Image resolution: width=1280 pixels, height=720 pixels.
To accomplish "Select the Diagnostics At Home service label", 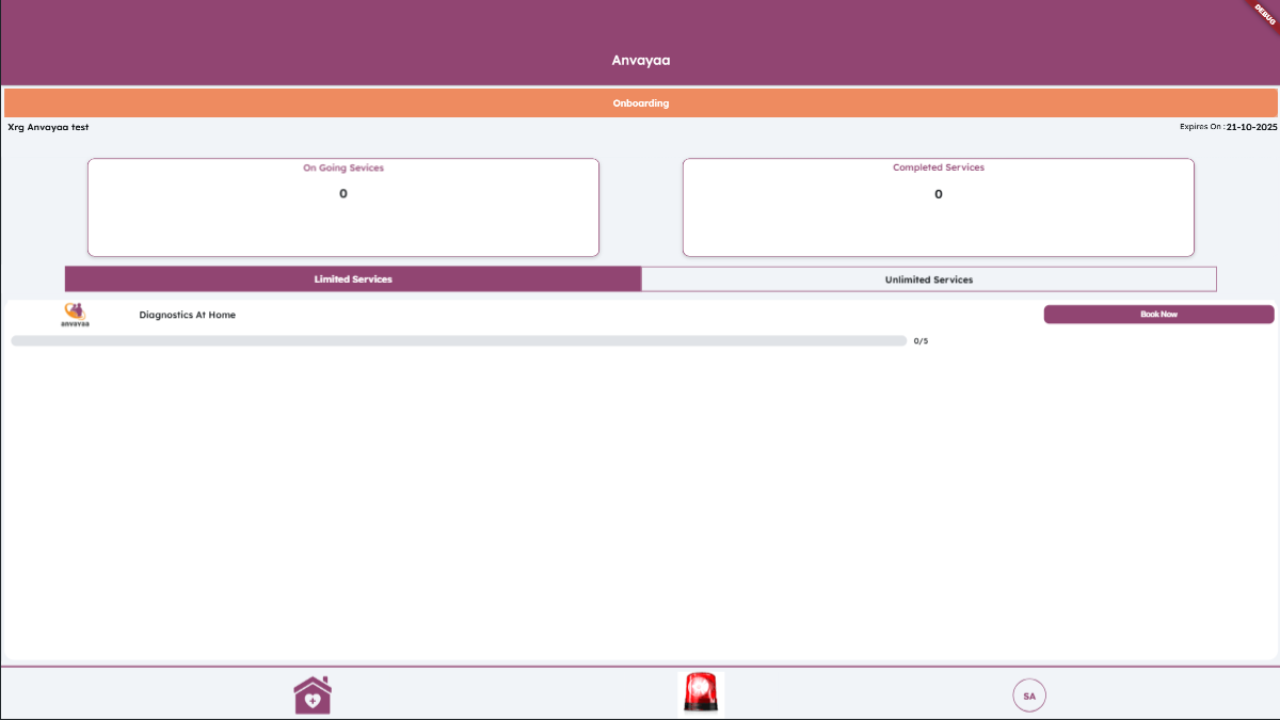I will [x=187, y=315].
